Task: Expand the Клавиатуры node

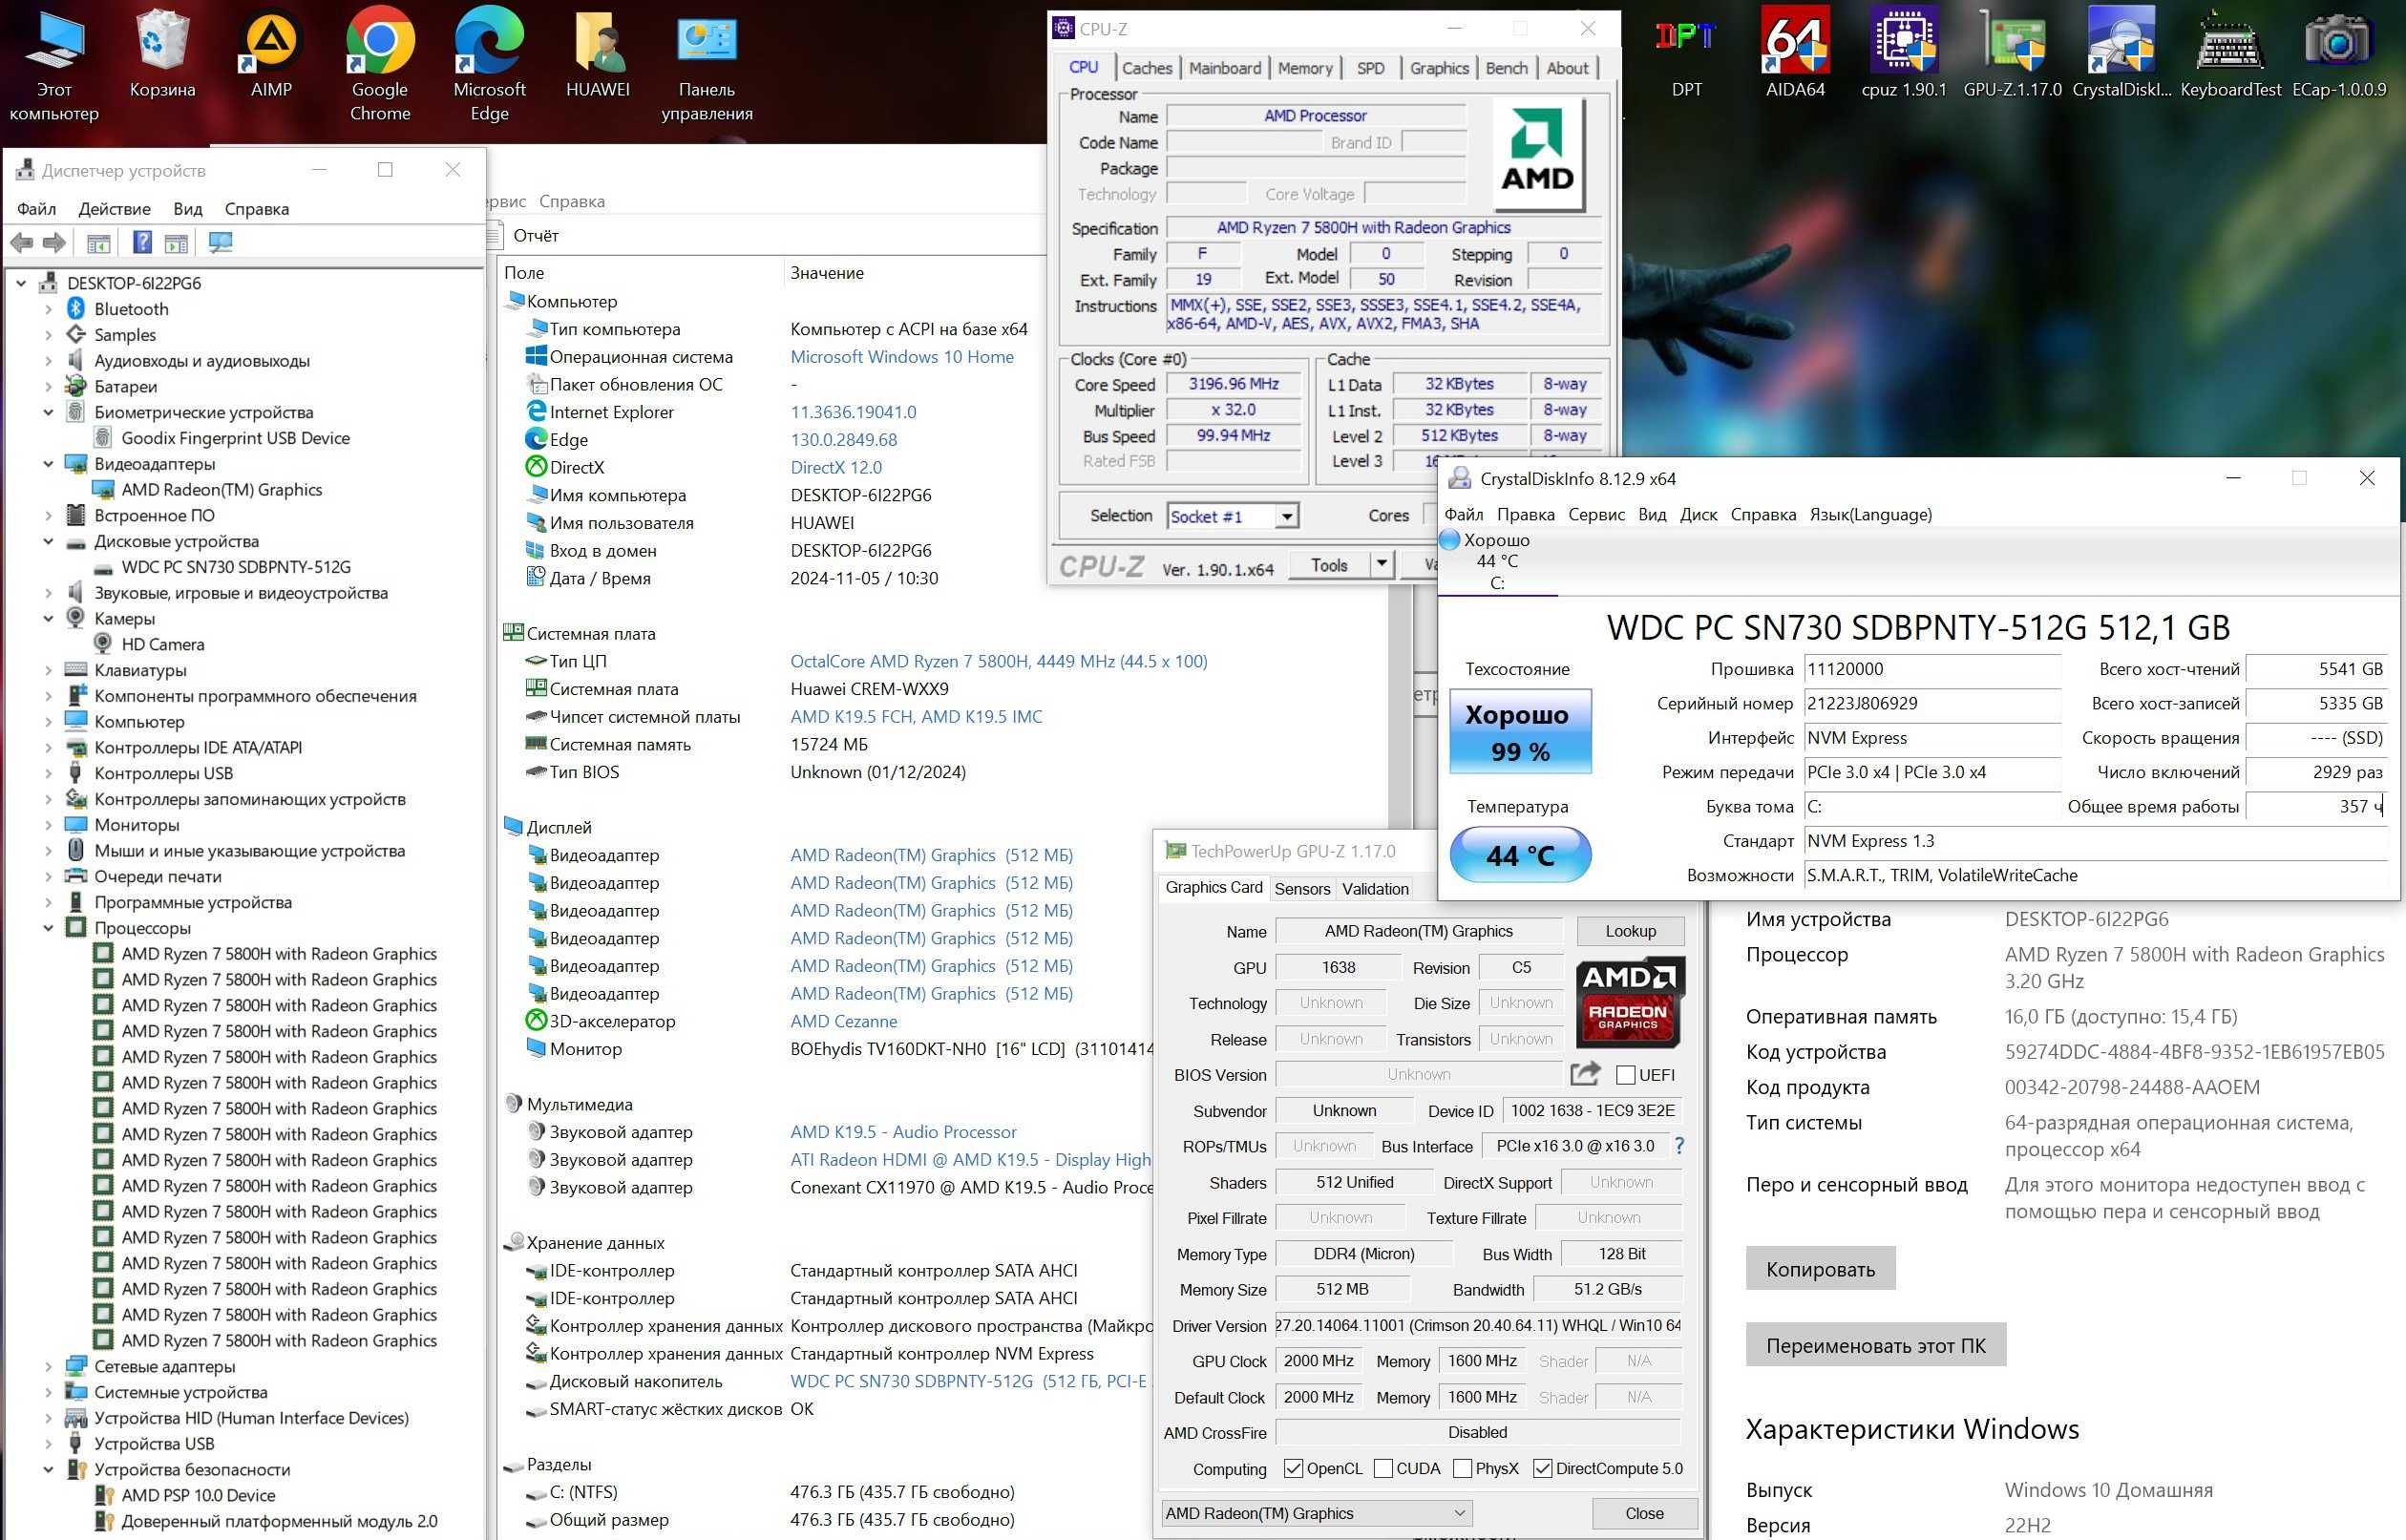Action: pos(48,670)
